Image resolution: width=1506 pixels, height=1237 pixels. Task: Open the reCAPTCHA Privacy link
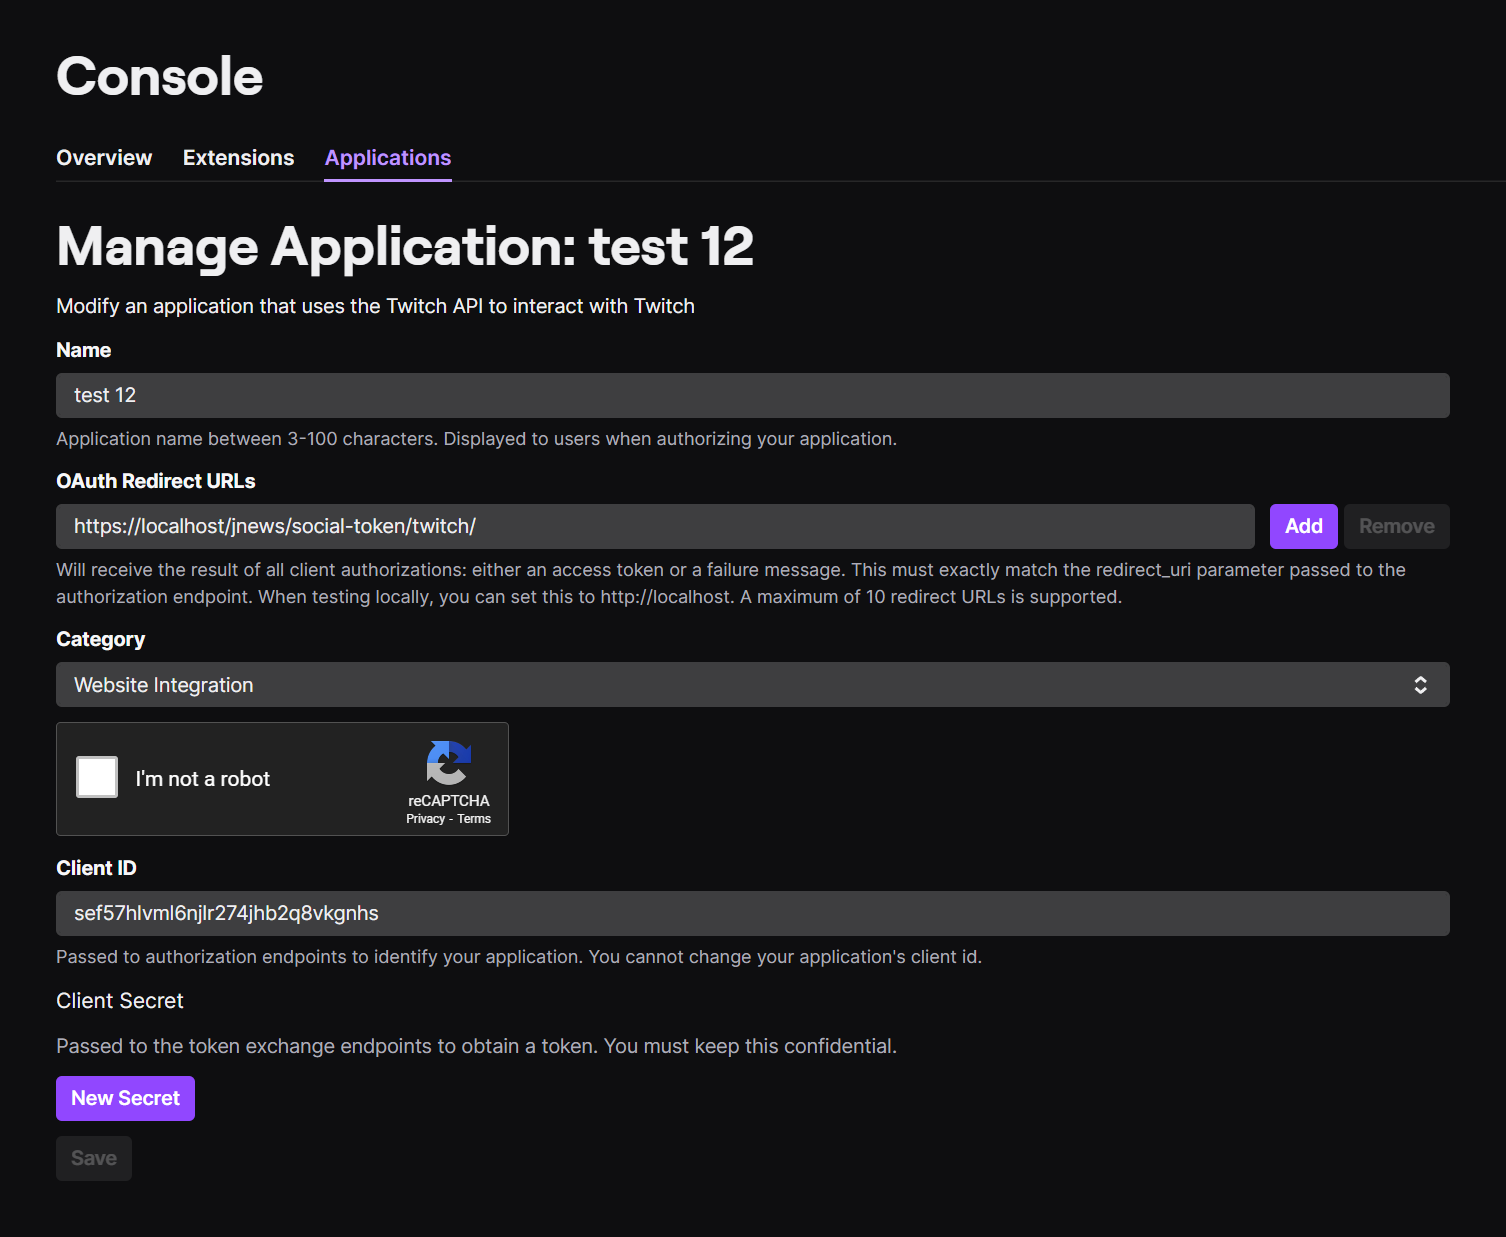pos(425,819)
